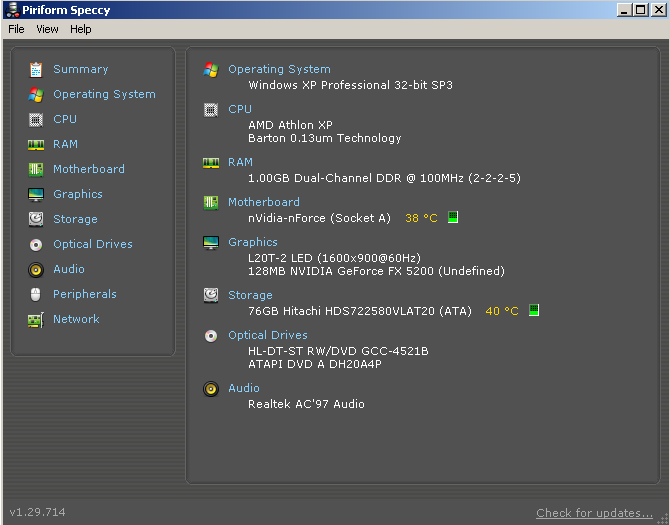Open the Motherboard section in sidebar
The width and height of the screenshot is (670, 525).
[x=89, y=169]
